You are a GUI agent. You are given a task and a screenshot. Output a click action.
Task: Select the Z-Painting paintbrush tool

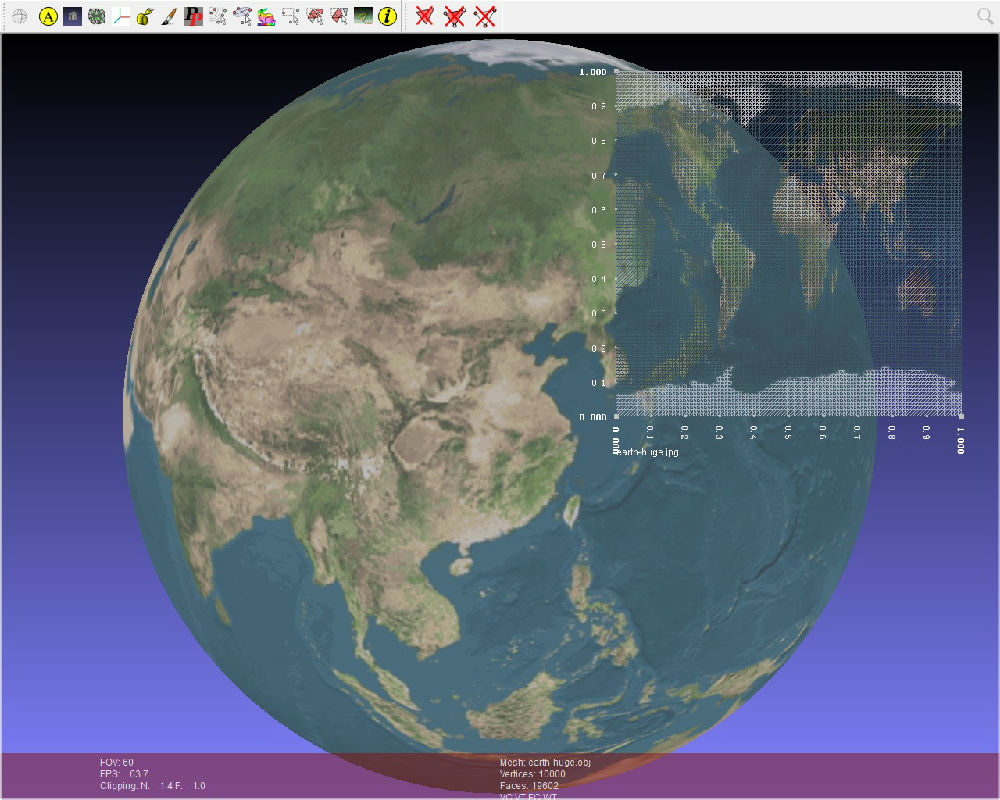point(169,17)
